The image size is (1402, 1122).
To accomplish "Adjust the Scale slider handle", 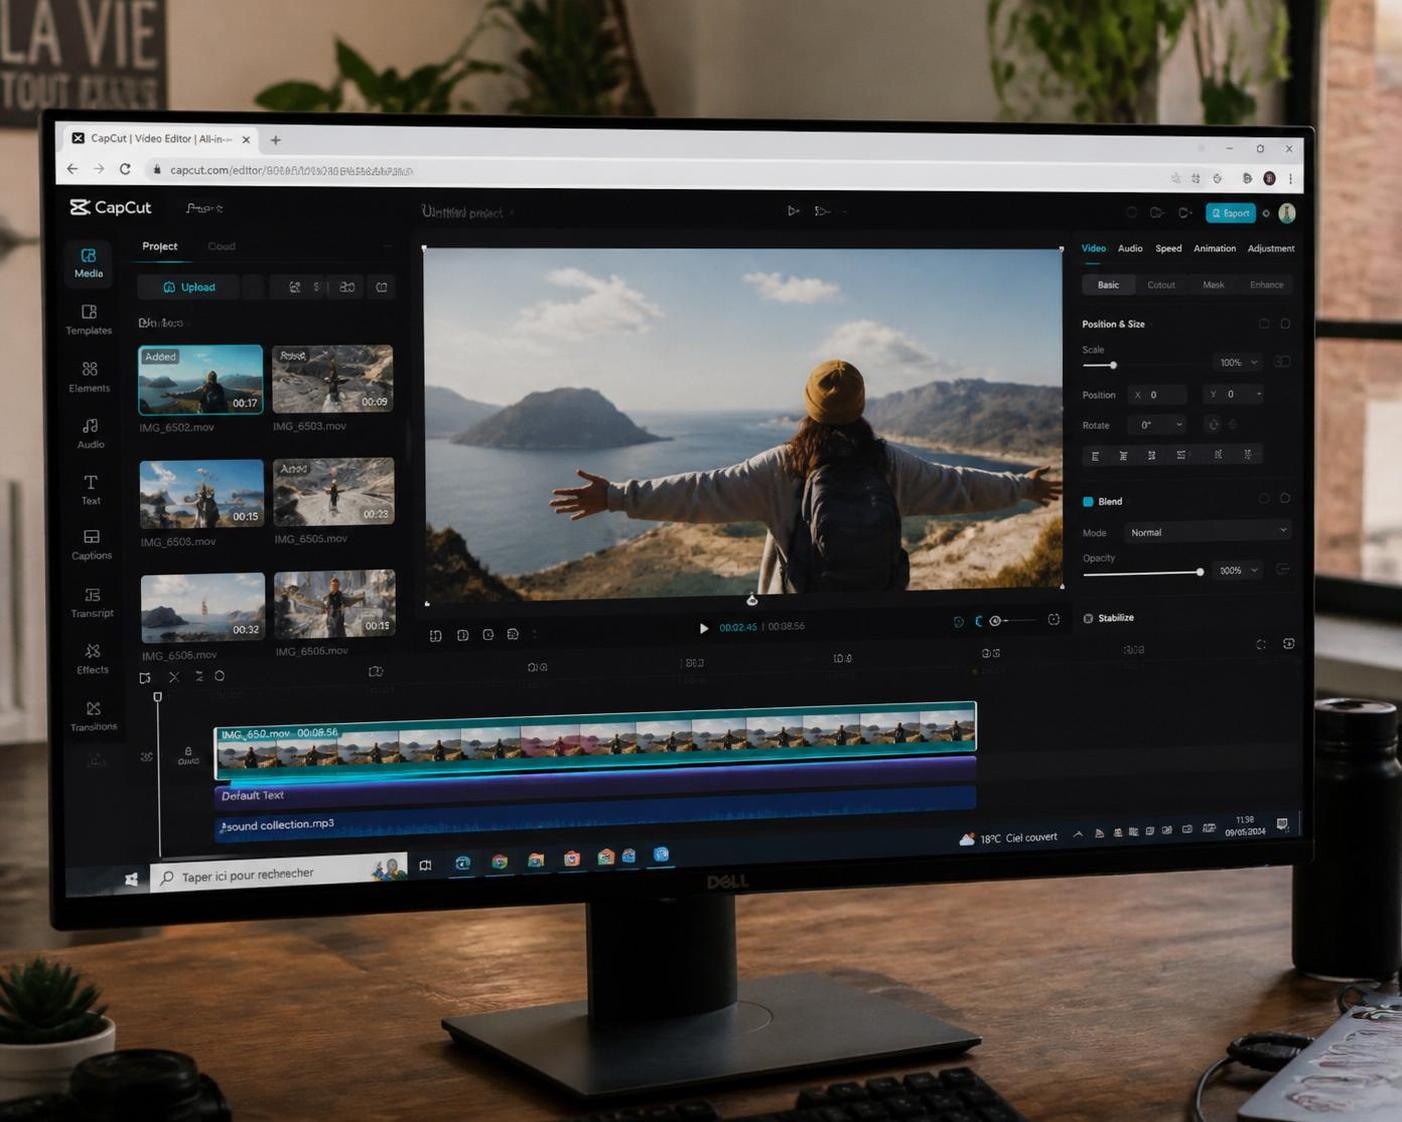I will coord(1113,365).
